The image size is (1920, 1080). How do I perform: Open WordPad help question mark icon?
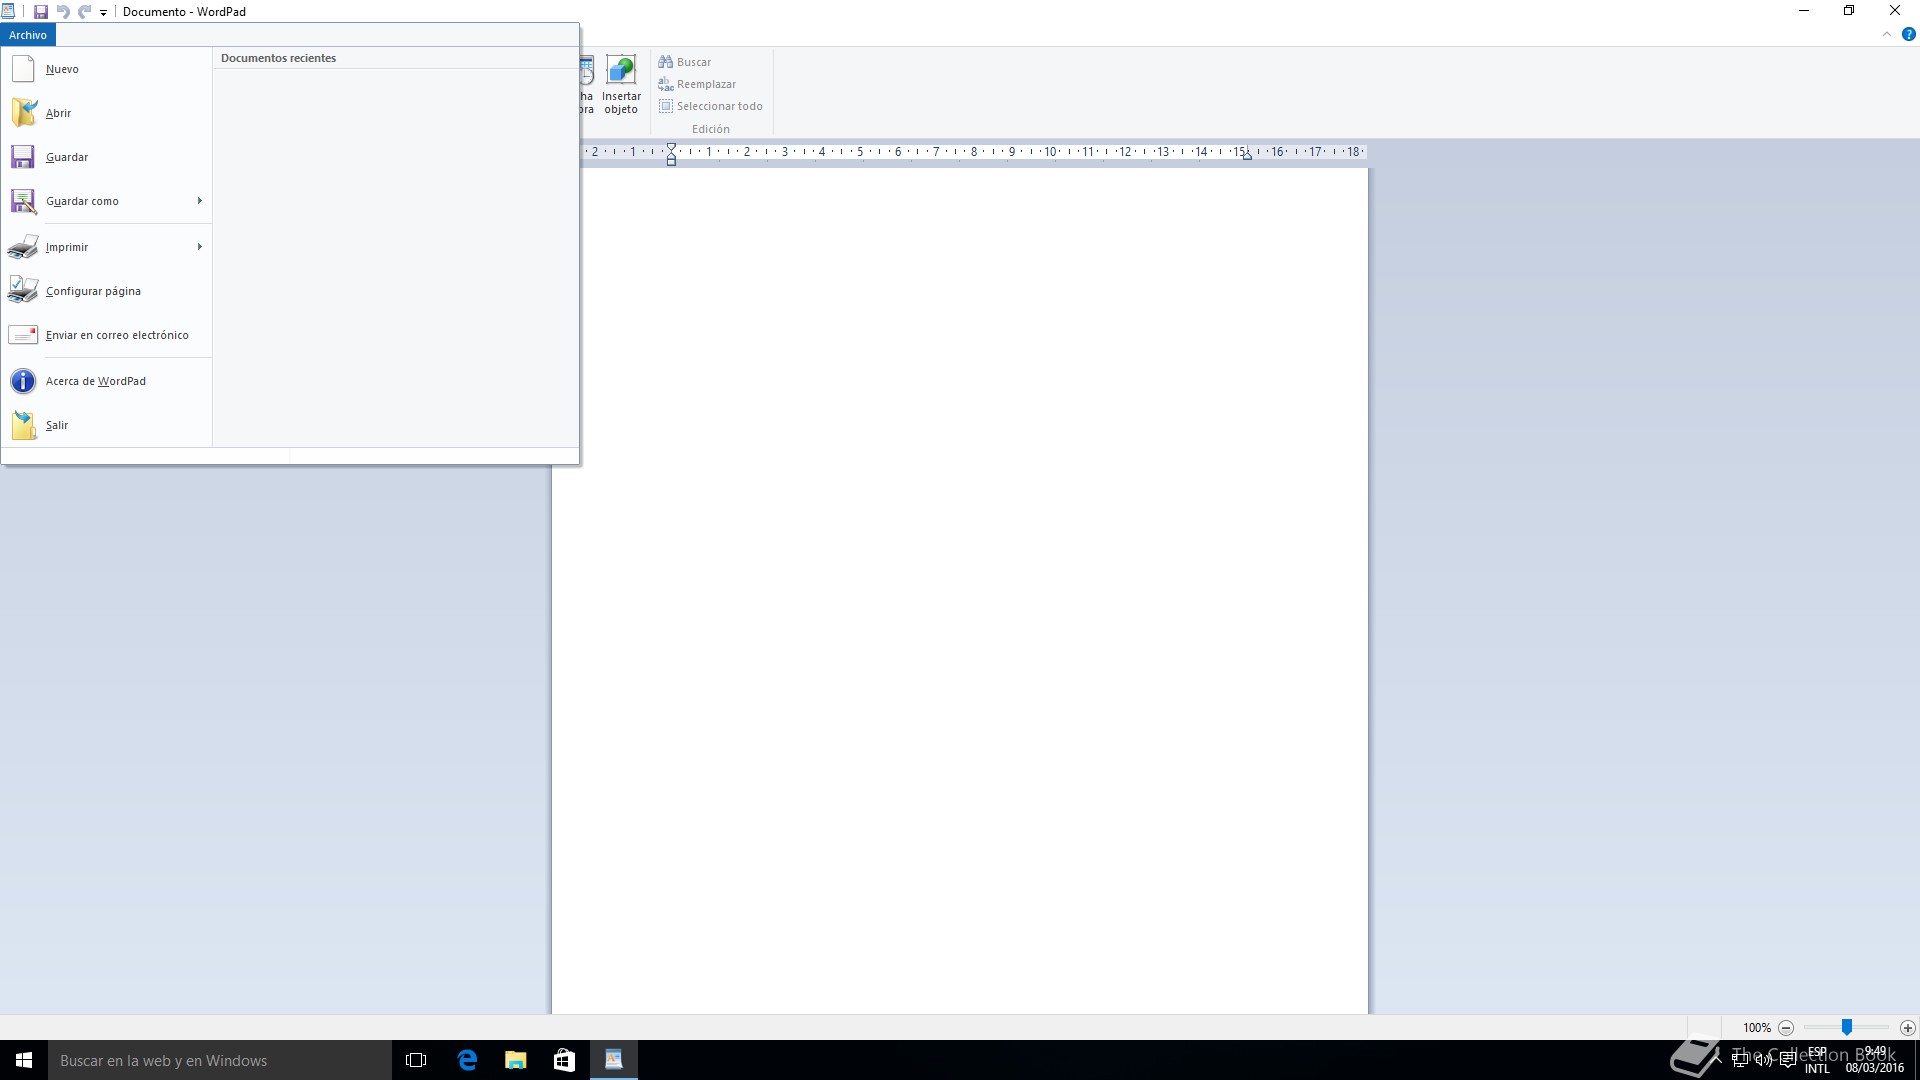[x=1908, y=34]
